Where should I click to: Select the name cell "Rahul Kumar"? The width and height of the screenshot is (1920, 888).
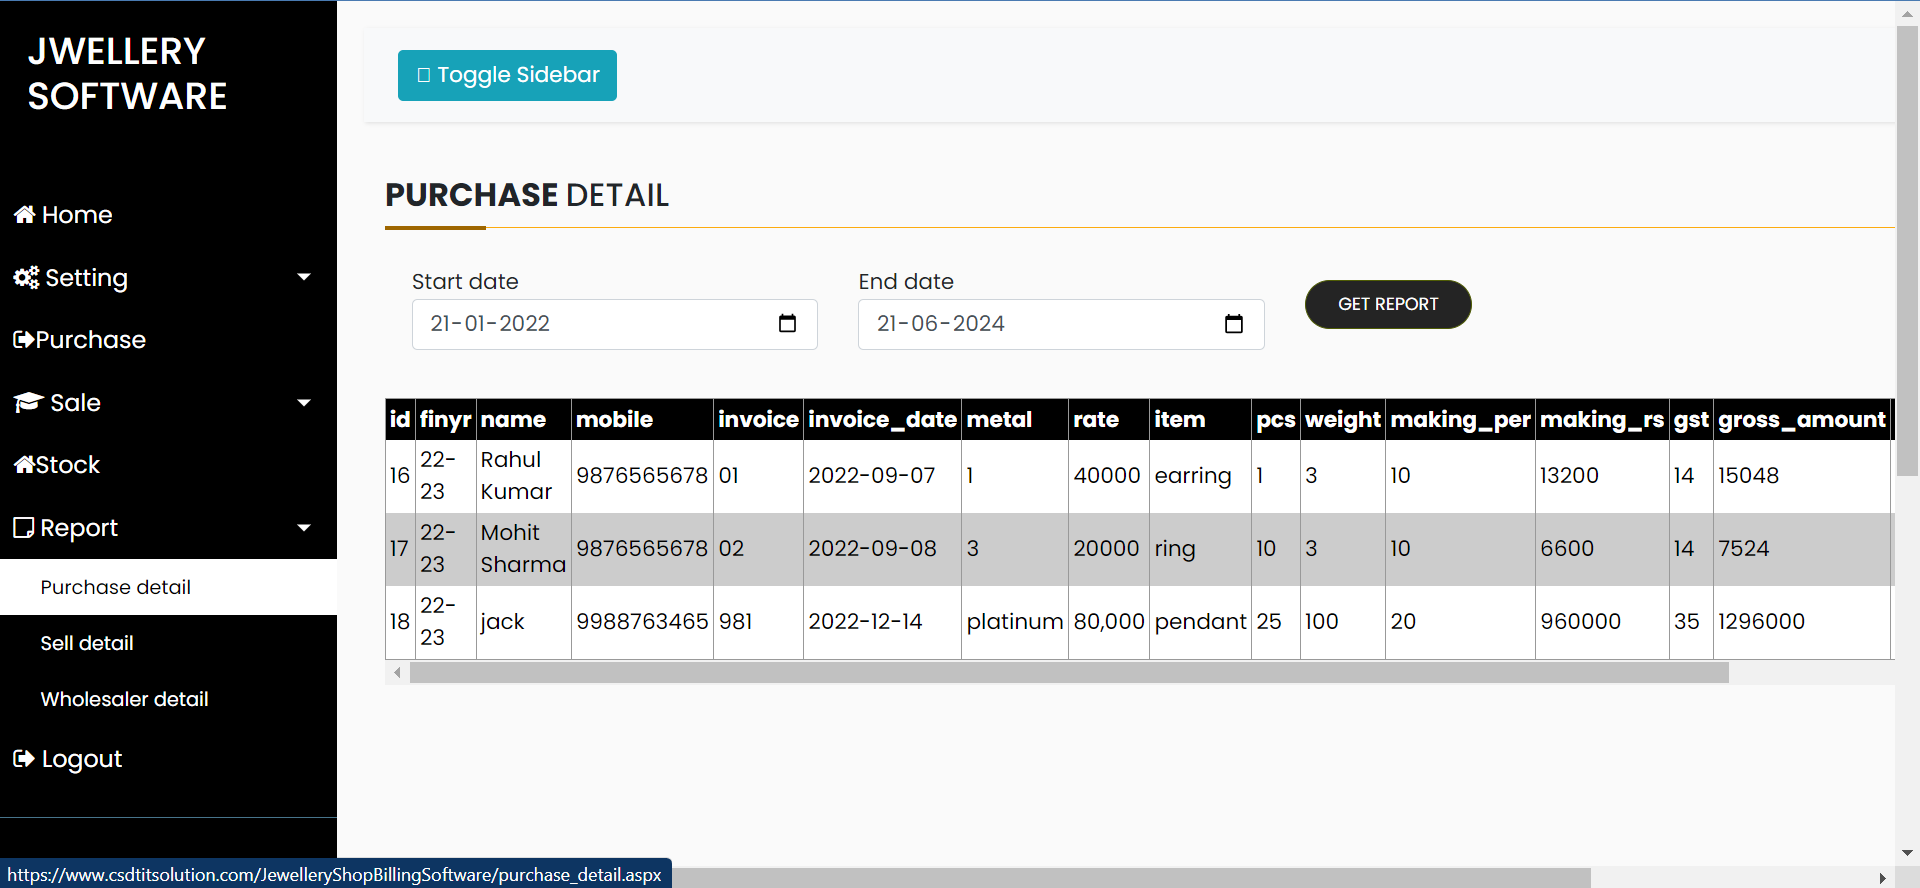(524, 476)
